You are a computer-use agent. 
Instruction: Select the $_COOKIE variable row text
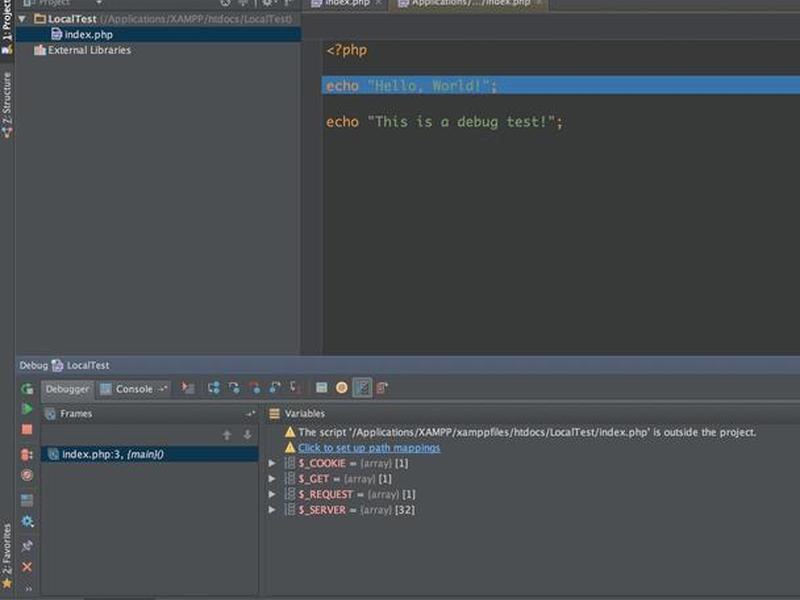click(x=353, y=463)
